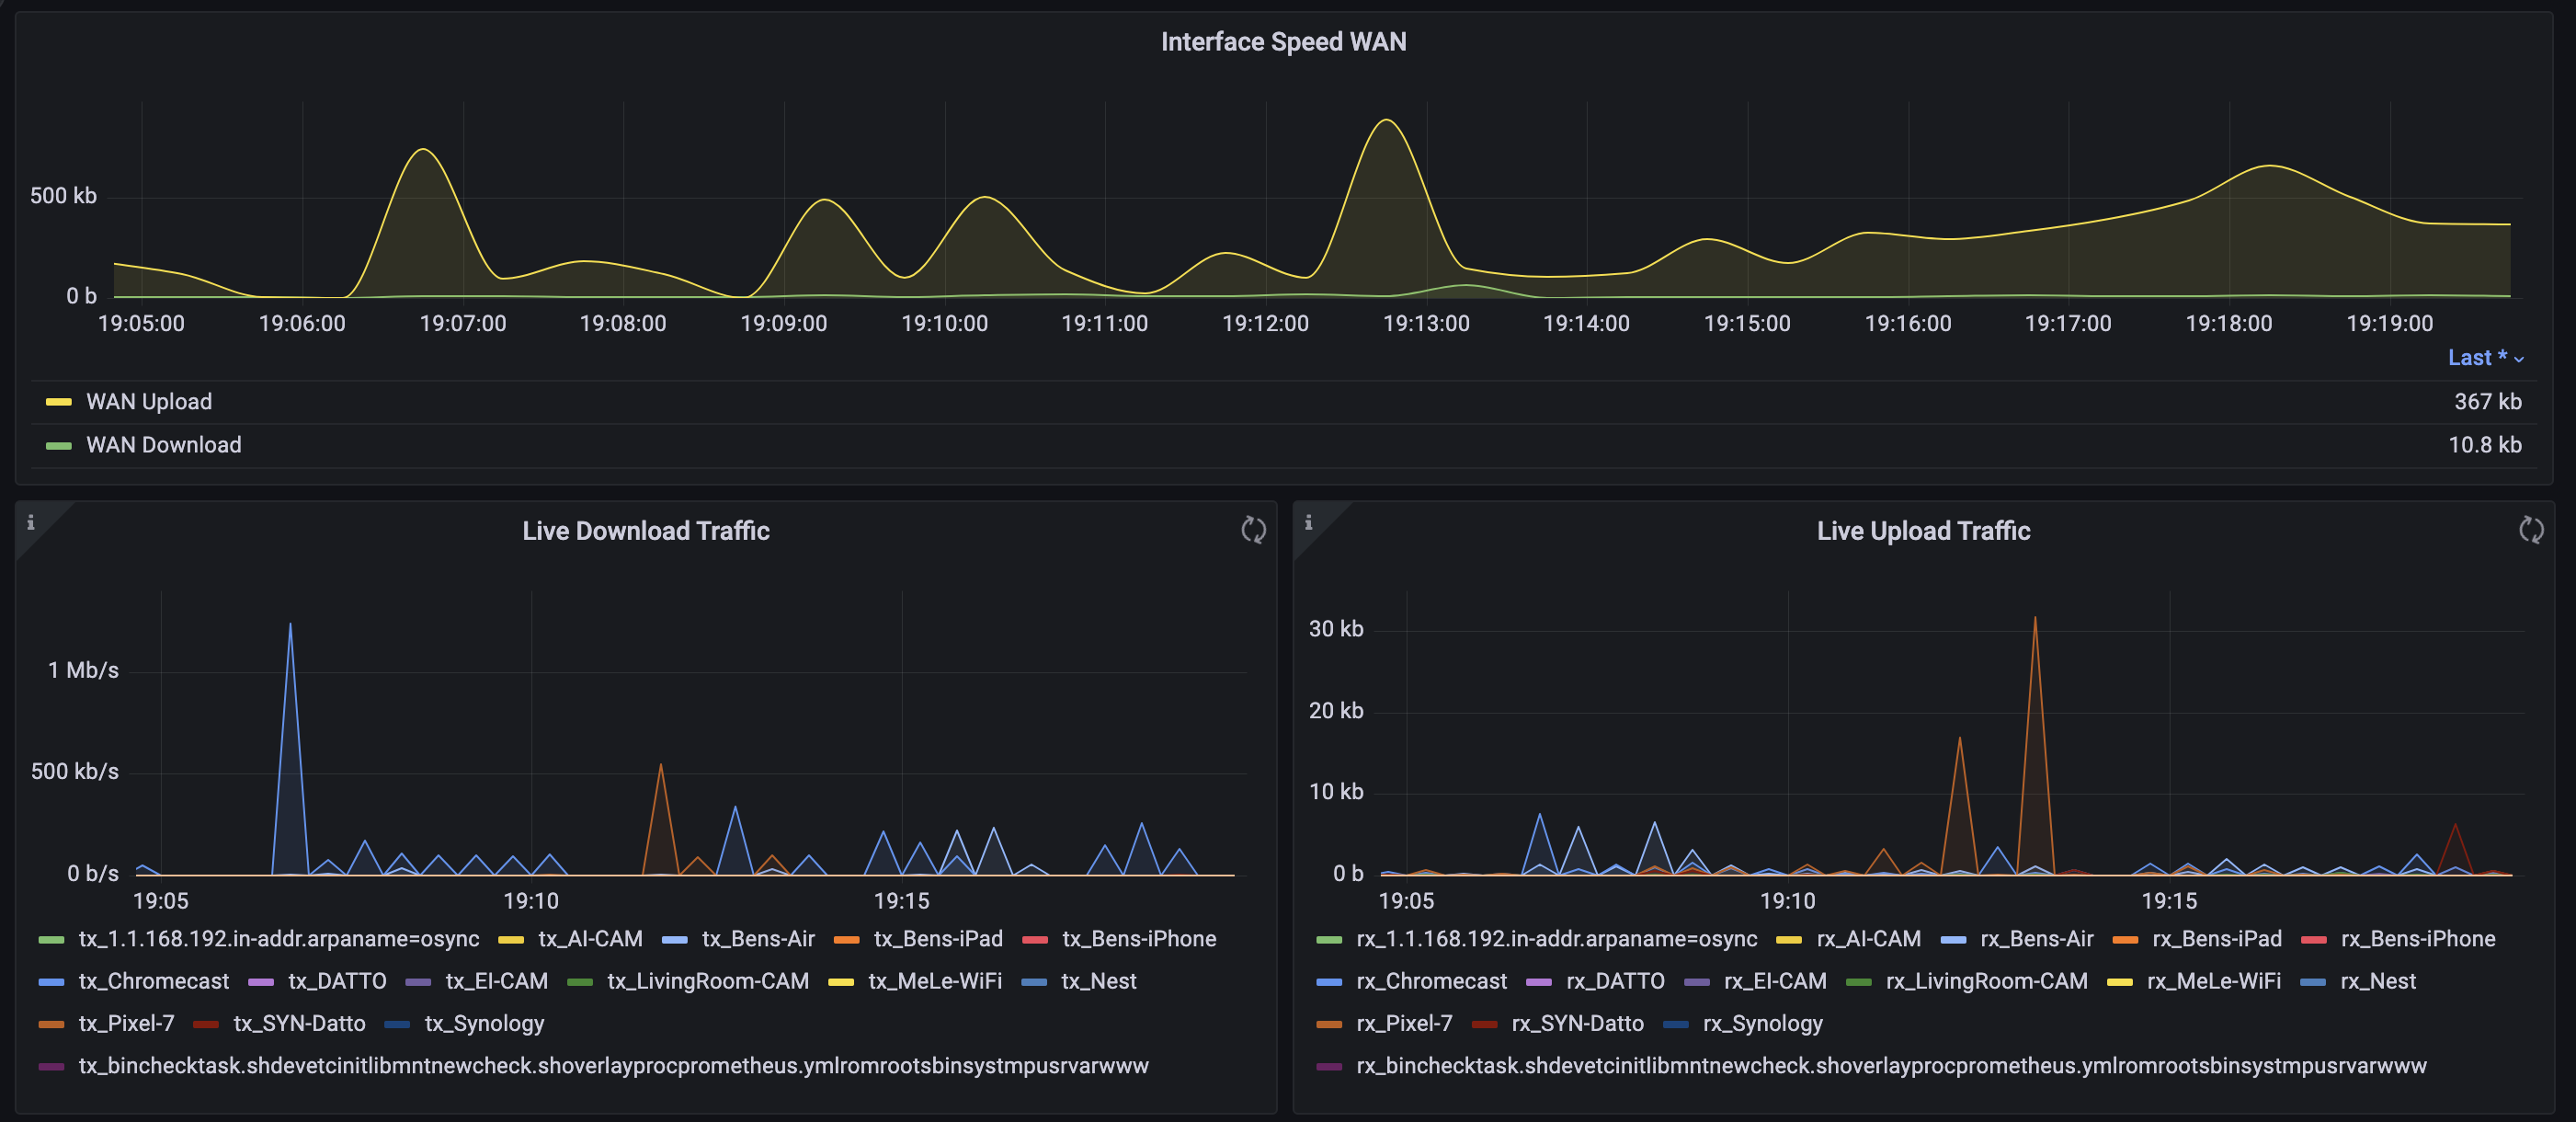Toggle tx_DATTO legend series
The height and width of the screenshot is (1122, 2576).
click(x=337, y=981)
